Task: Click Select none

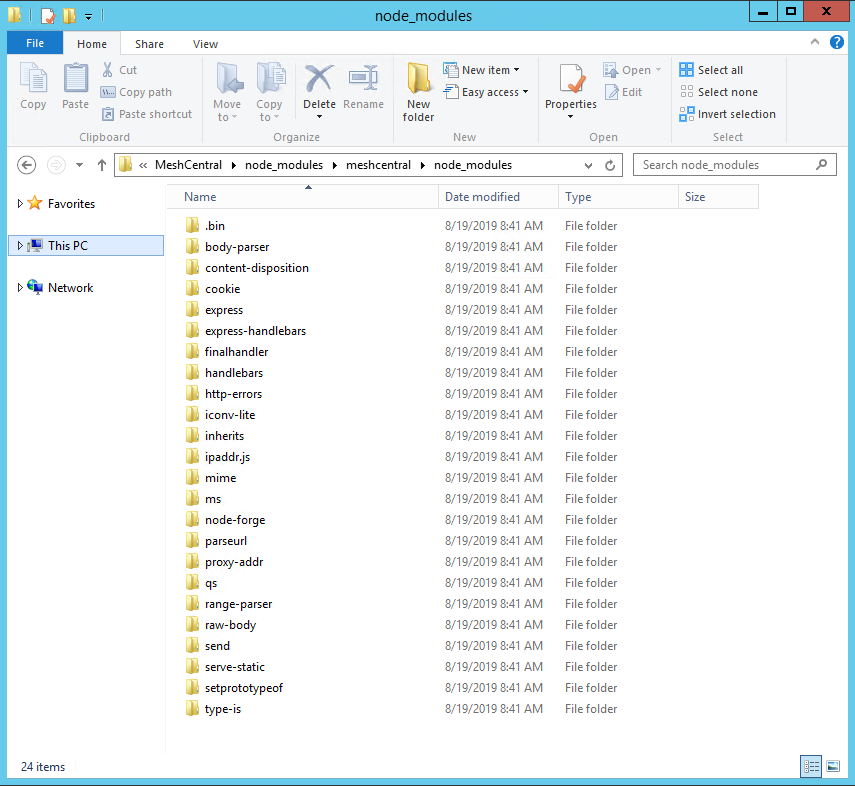Action: click(719, 92)
